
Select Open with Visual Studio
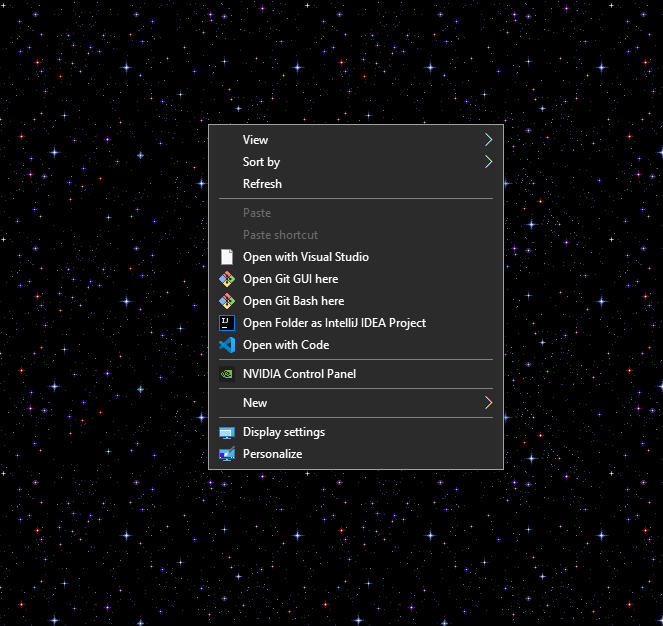[356, 257]
